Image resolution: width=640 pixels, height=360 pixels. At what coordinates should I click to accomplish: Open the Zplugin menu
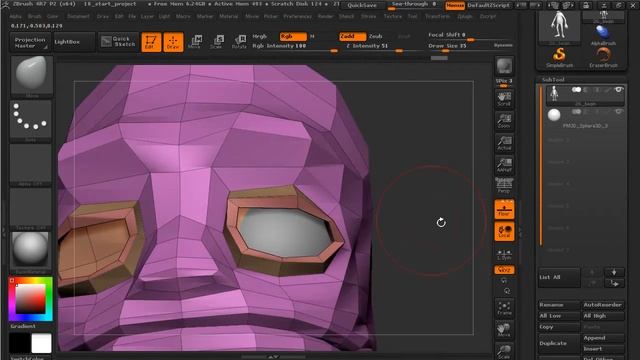point(464,16)
